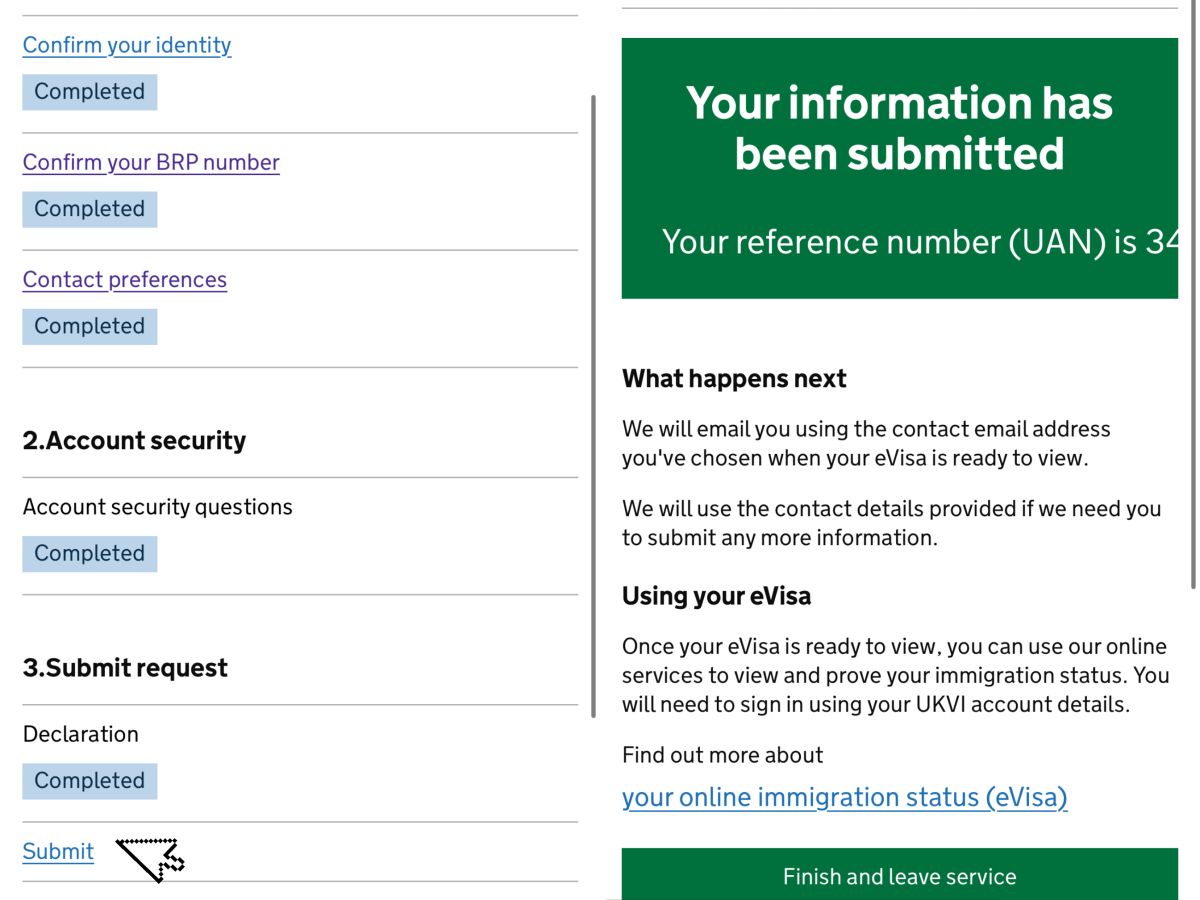Click the right panel vertical scrollbar
This screenshot has width=1200, height=900.
tap(1194, 295)
